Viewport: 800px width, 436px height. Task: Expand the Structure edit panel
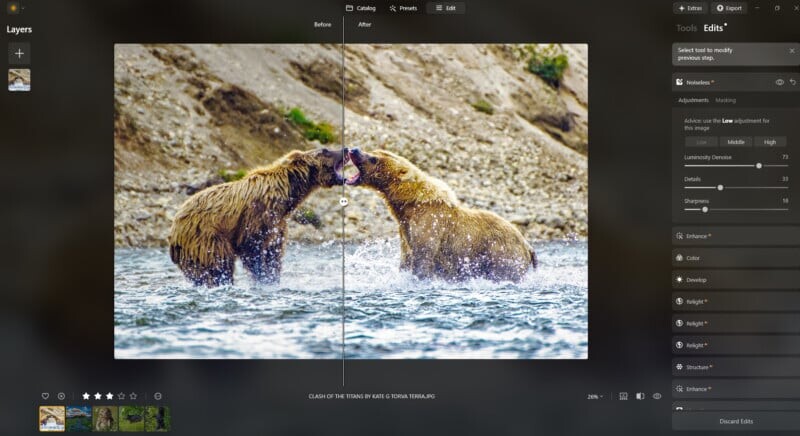coord(735,367)
